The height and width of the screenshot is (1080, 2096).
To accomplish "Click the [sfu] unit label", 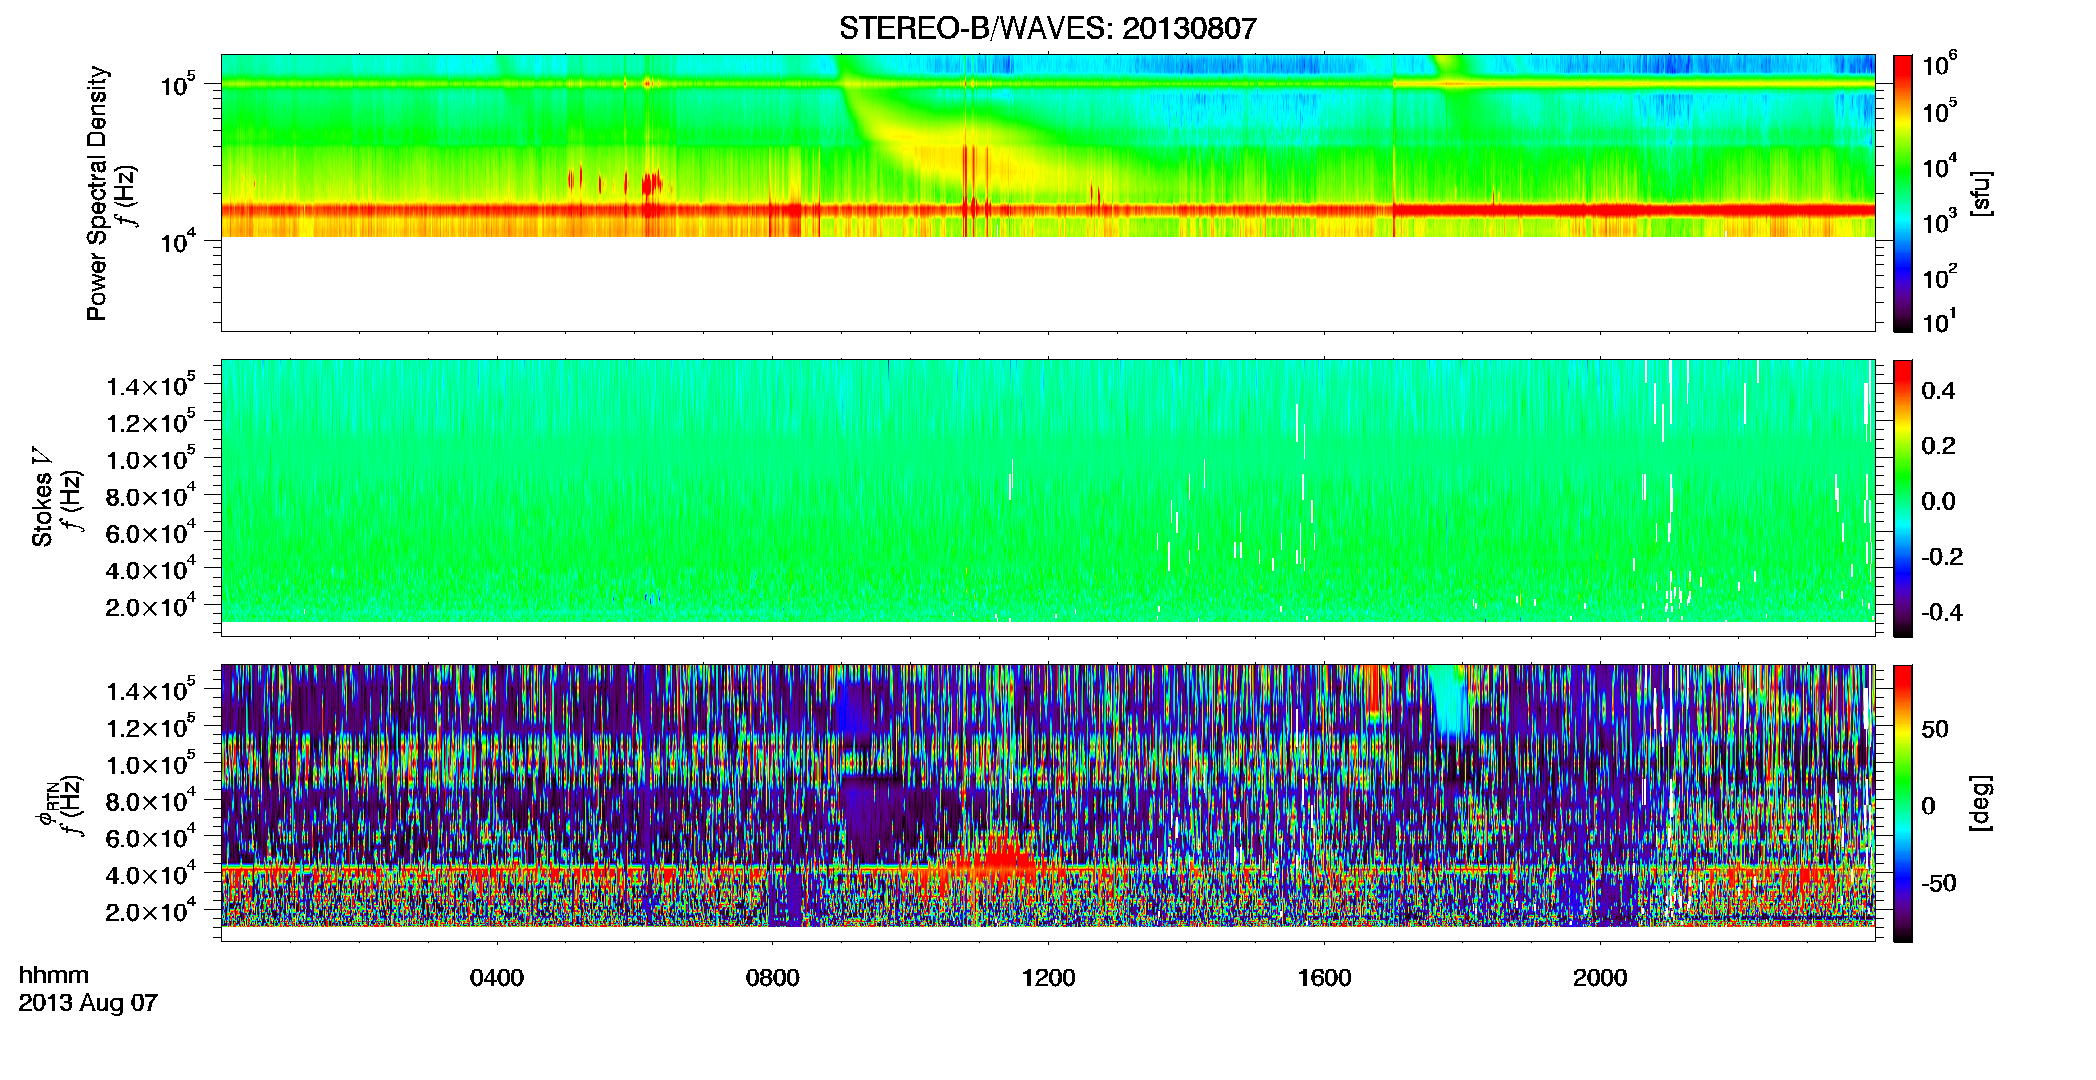I will coord(1980,193).
